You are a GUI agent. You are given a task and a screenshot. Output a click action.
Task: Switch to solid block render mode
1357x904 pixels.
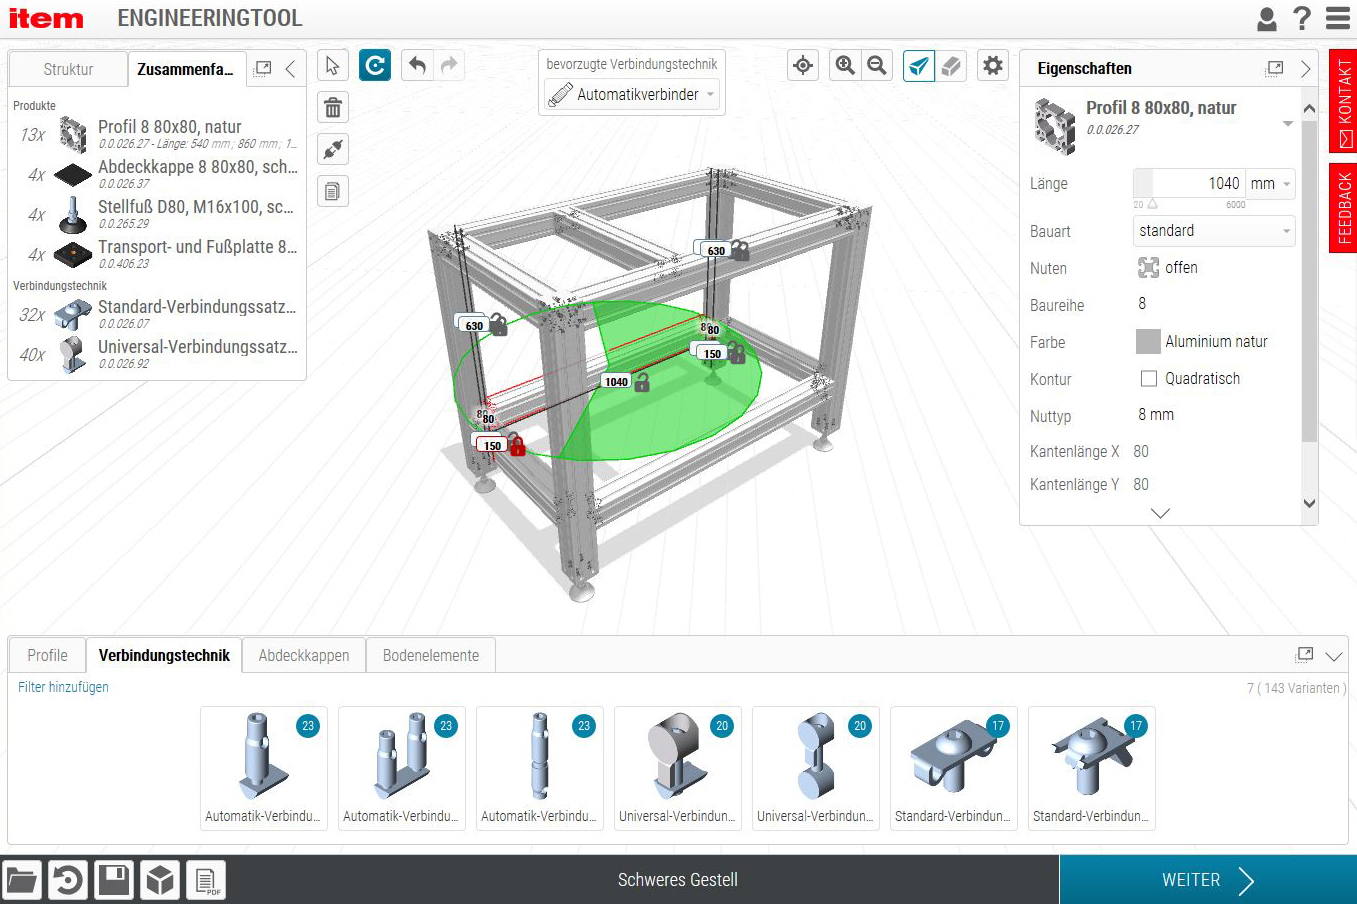click(951, 65)
